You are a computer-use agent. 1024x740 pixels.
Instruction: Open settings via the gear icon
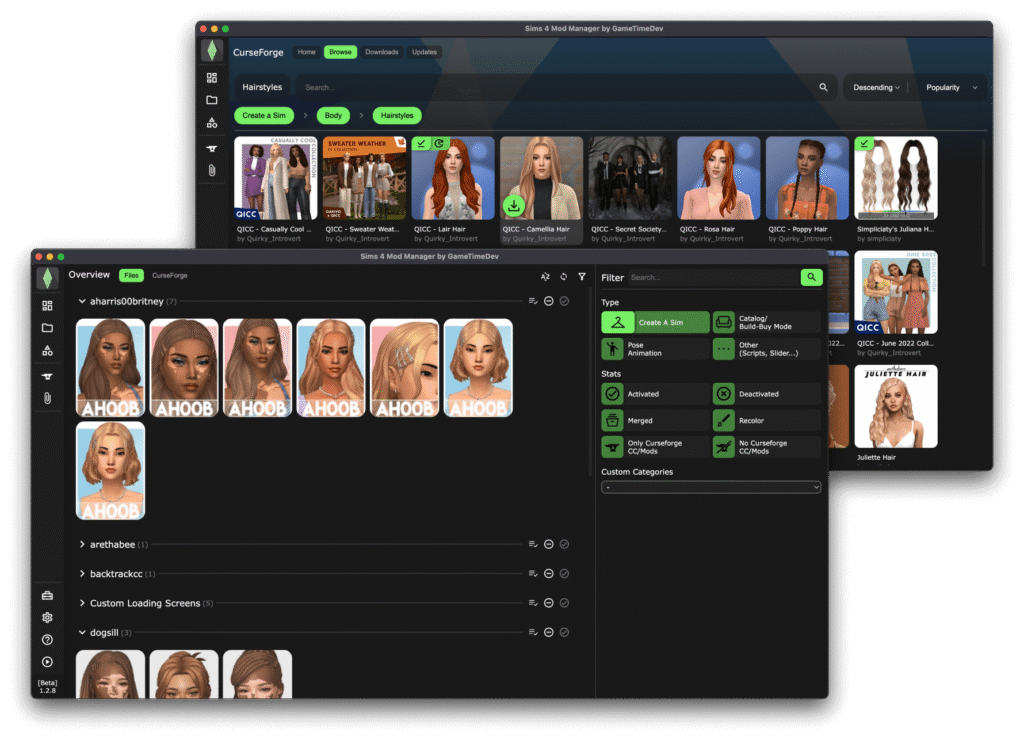47,617
